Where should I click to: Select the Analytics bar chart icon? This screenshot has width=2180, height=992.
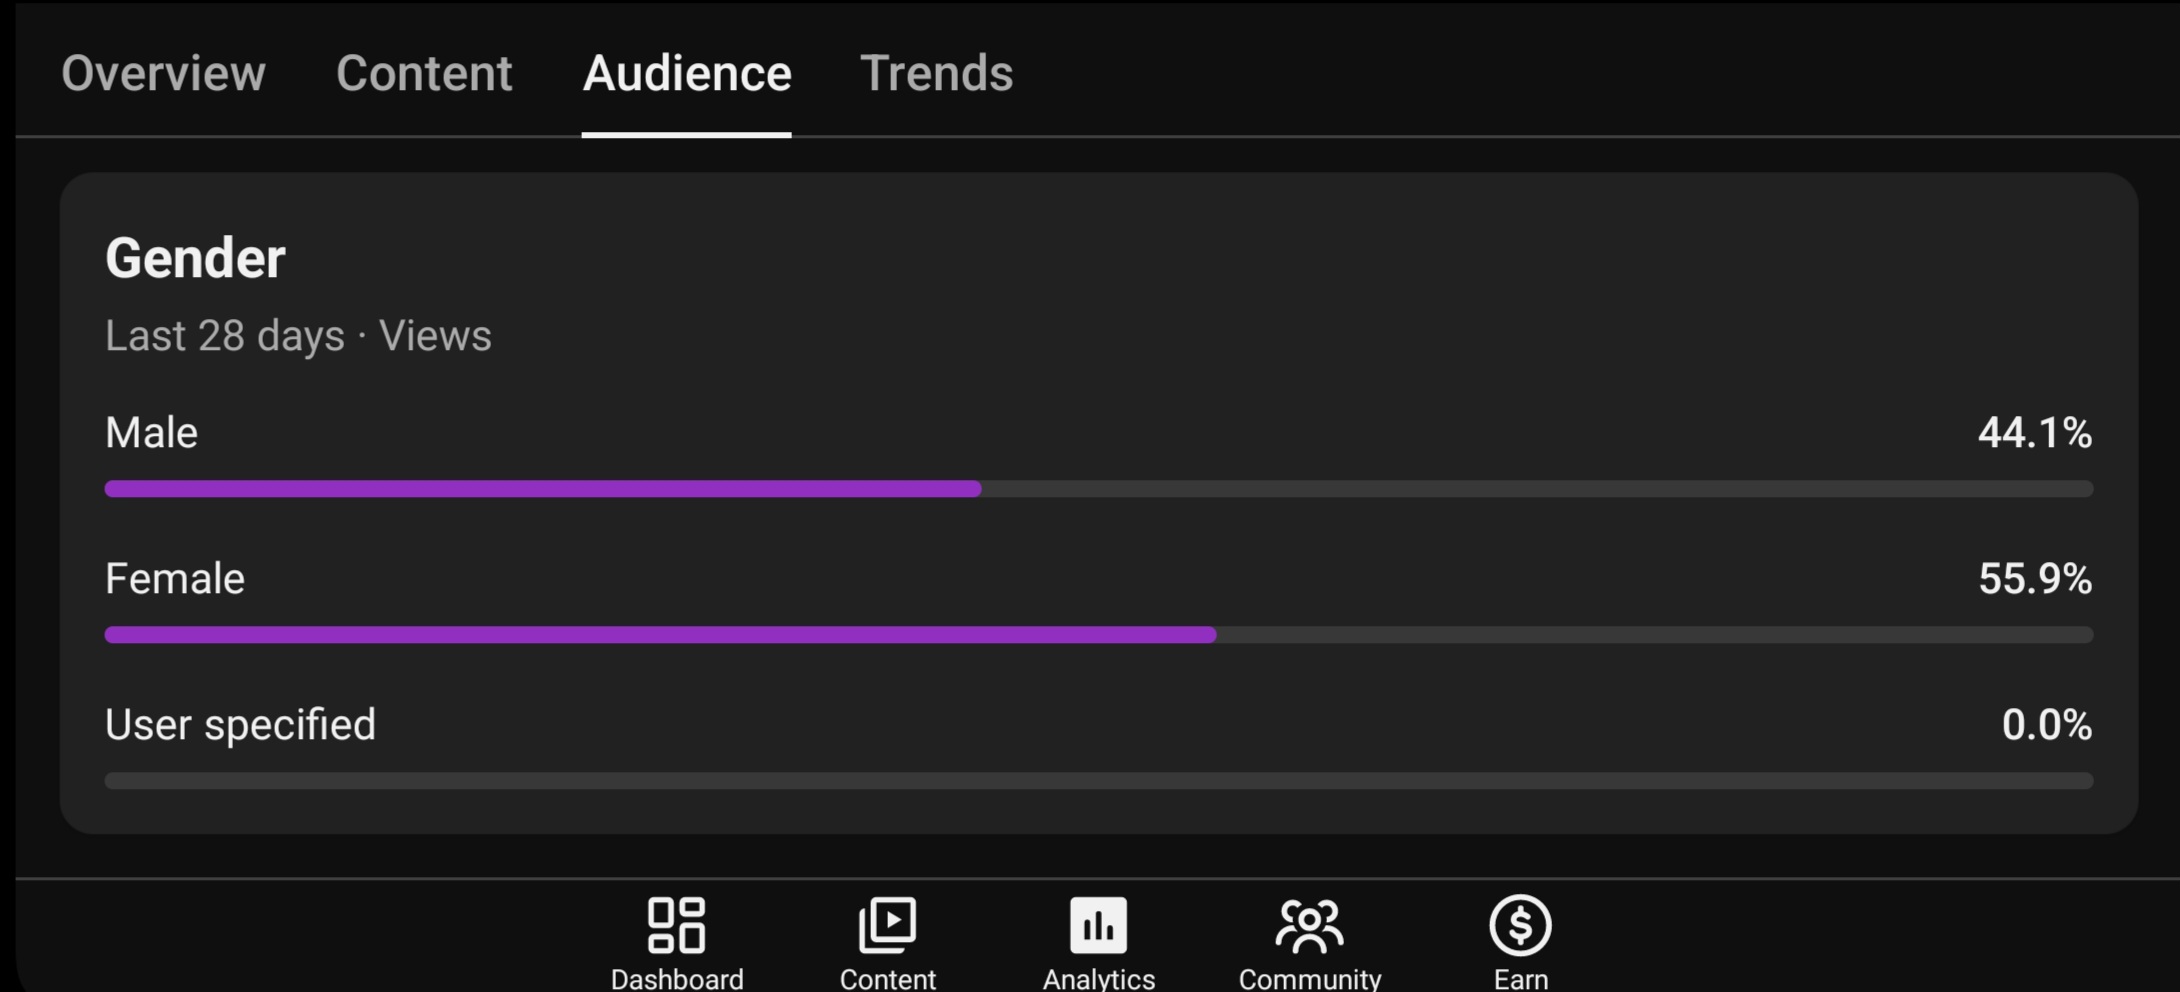[1099, 925]
